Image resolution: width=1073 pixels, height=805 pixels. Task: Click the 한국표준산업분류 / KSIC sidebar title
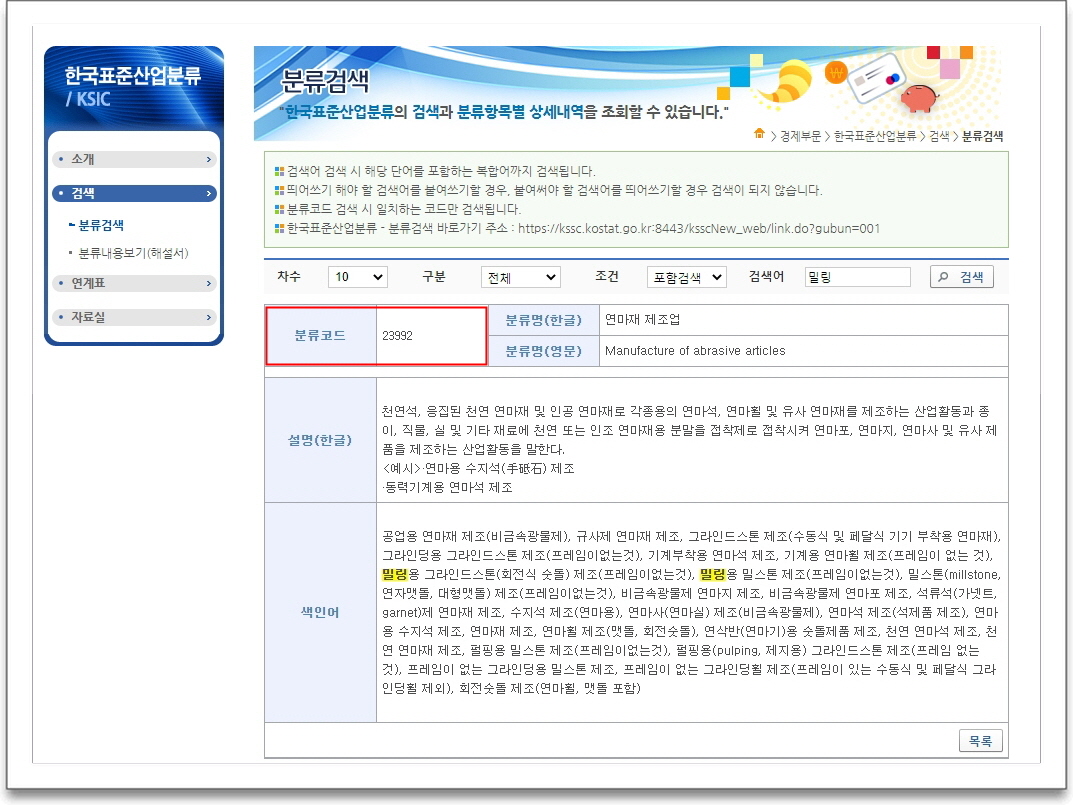point(132,87)
